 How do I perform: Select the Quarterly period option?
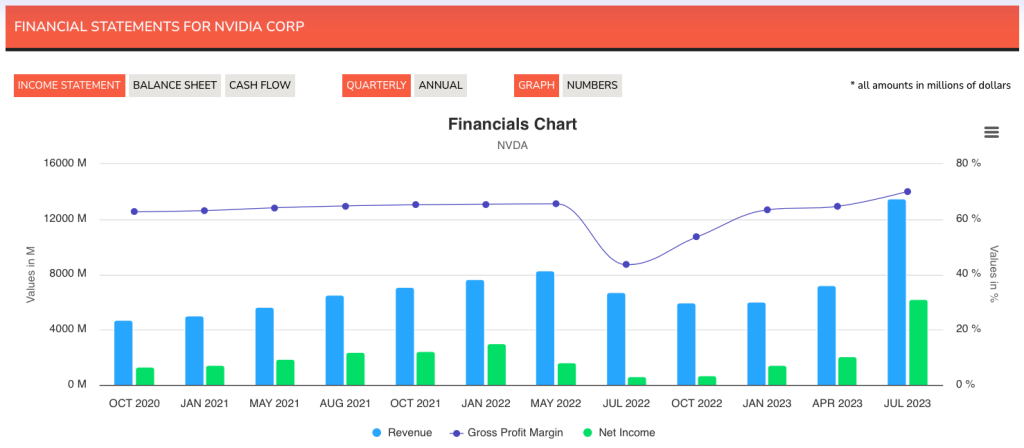[x=376, y=85]
